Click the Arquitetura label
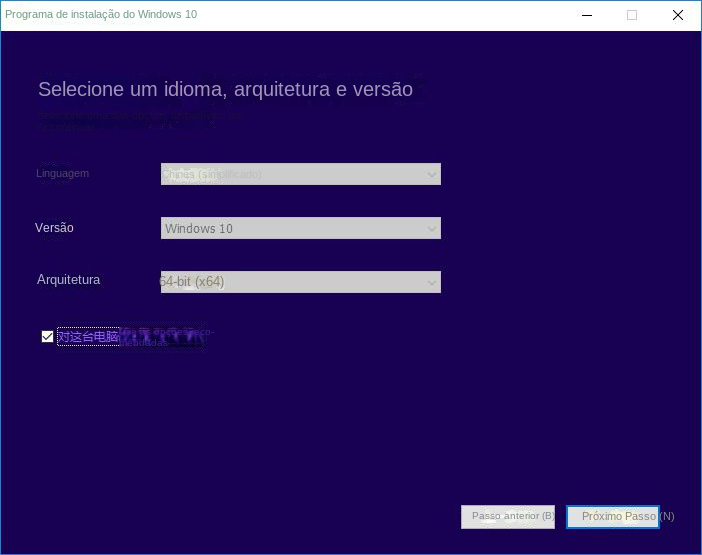 click(x=68, y=280)
